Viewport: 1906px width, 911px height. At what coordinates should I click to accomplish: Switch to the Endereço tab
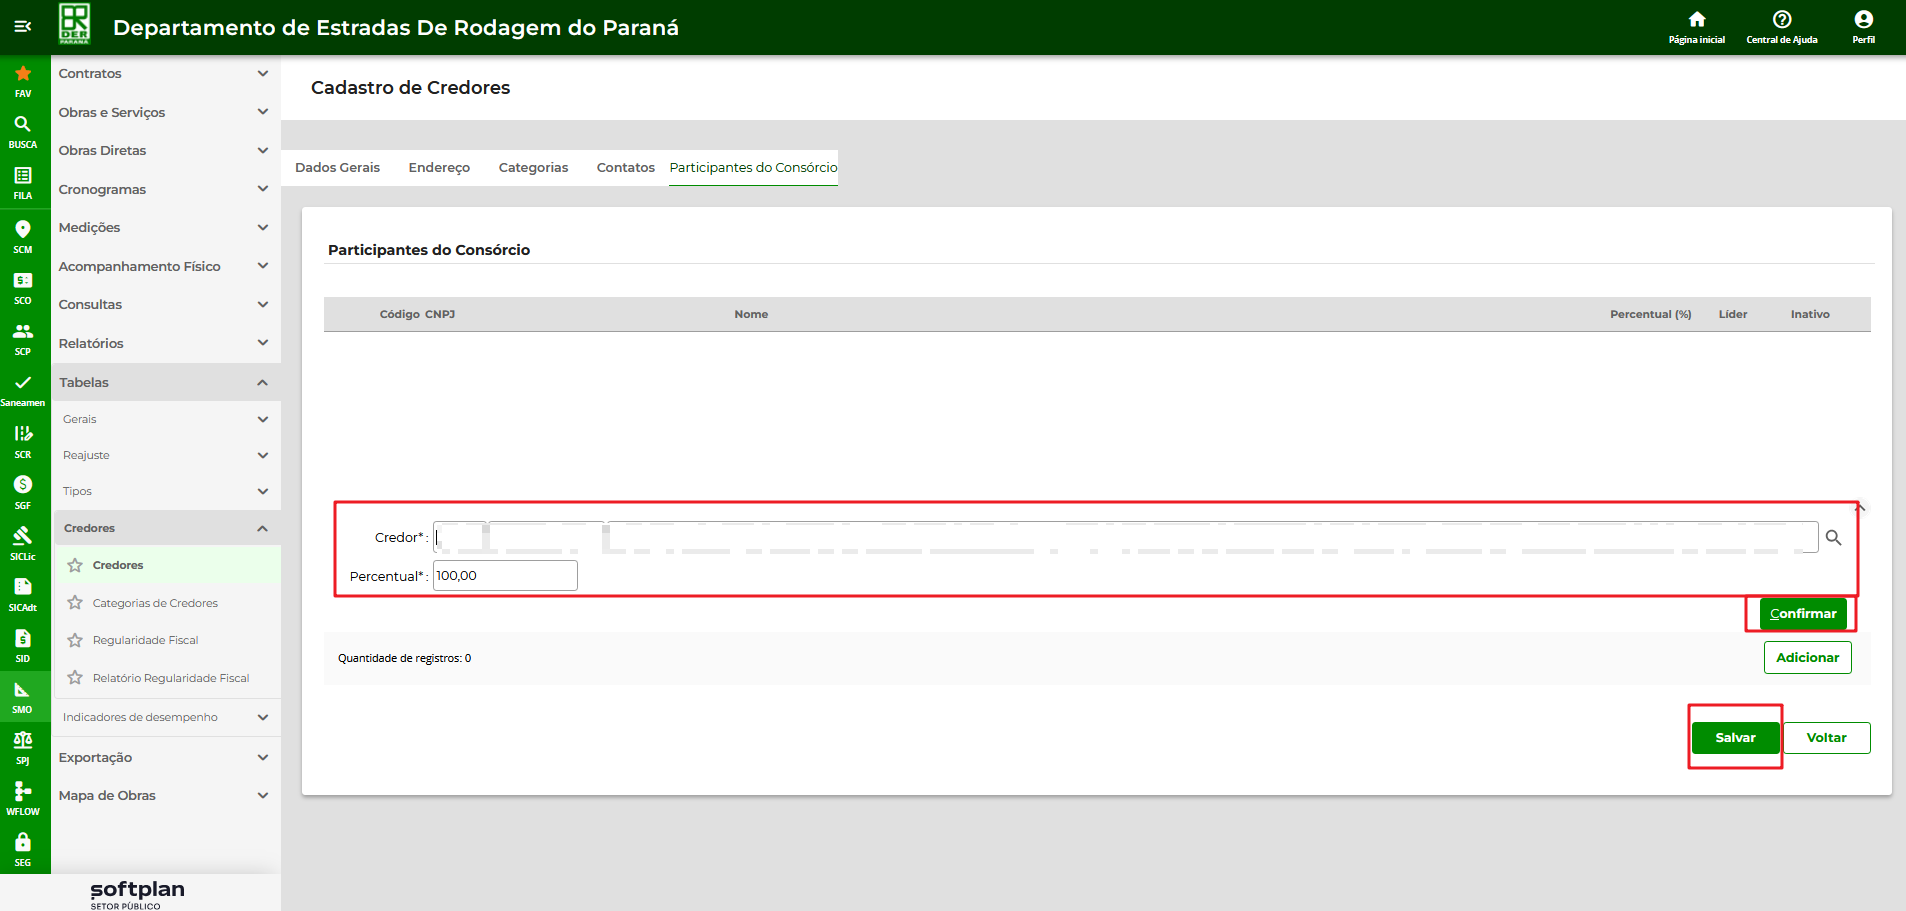pos(439,168)
